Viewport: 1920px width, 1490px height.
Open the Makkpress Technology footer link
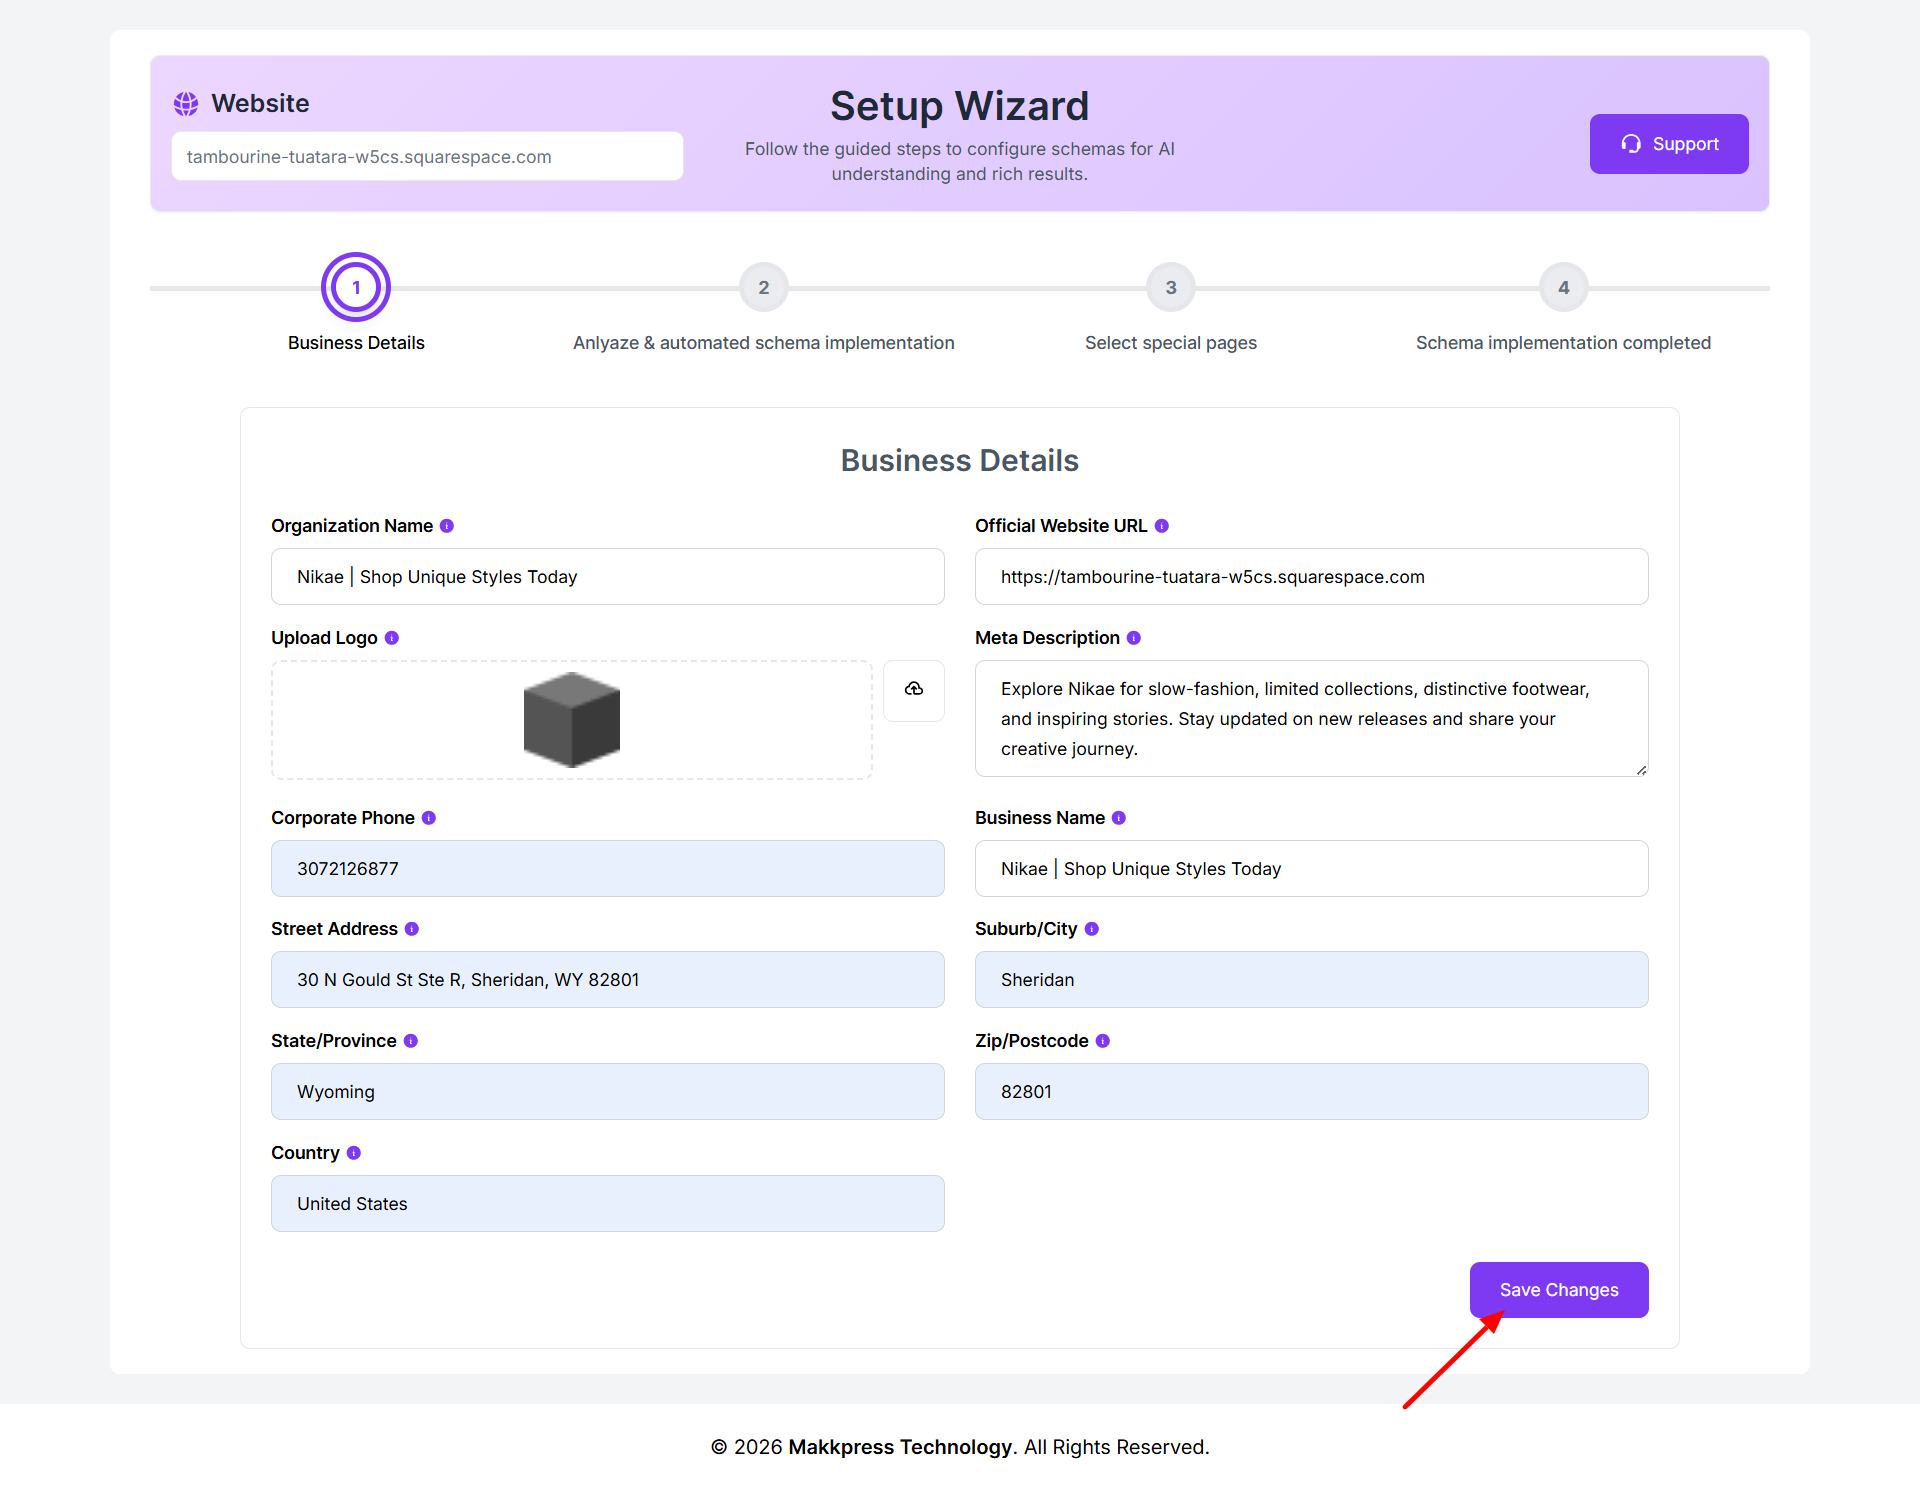click(x=900, y=1447)
